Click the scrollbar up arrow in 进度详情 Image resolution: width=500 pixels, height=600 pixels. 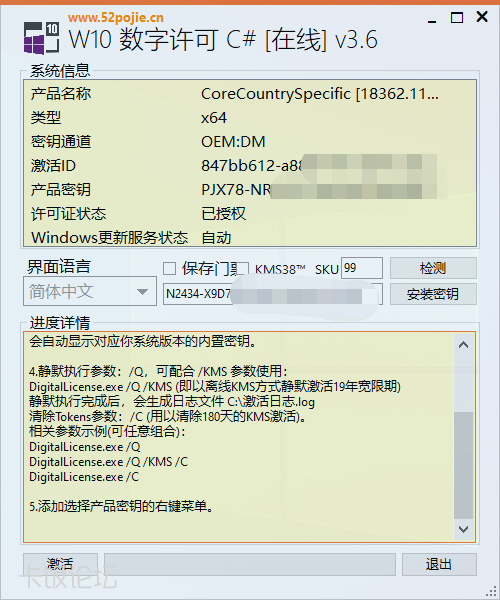click(463, 345)
